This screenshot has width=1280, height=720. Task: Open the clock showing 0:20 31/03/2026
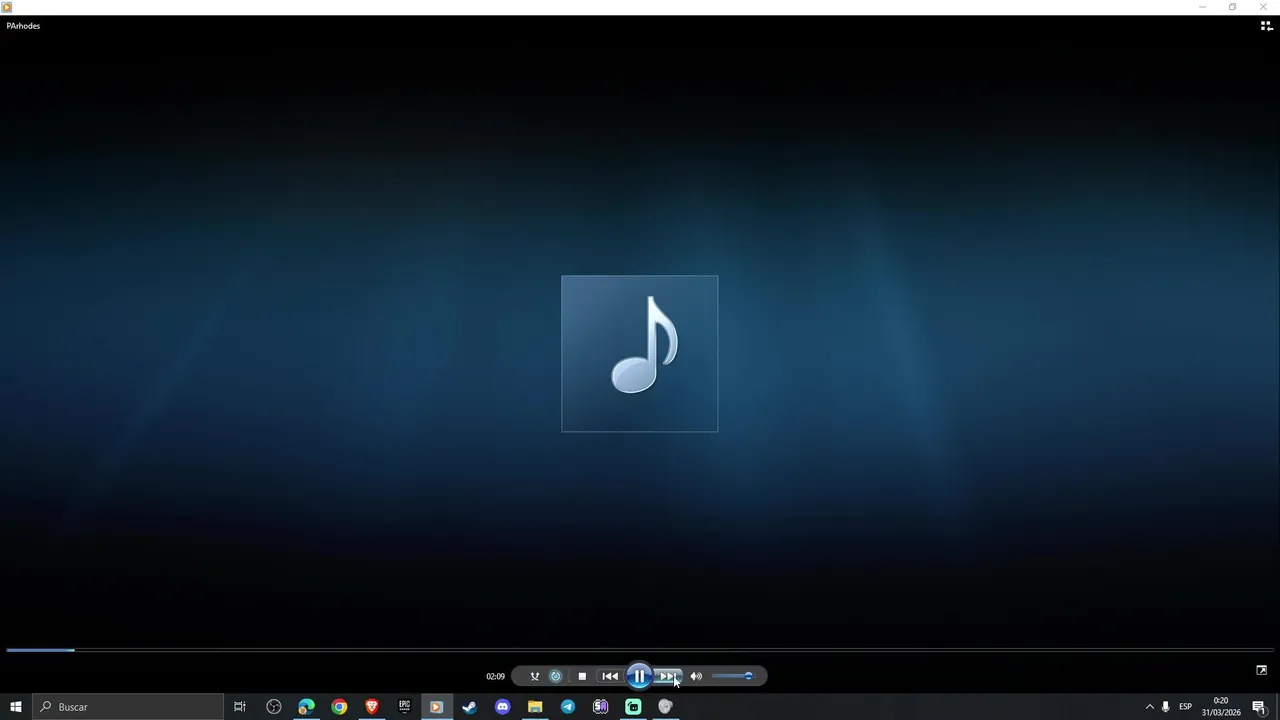tap(1221, 707)
